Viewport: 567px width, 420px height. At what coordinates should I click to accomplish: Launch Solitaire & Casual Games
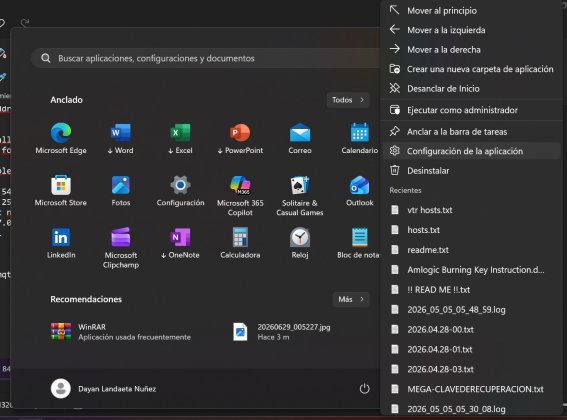click(300, 195)
